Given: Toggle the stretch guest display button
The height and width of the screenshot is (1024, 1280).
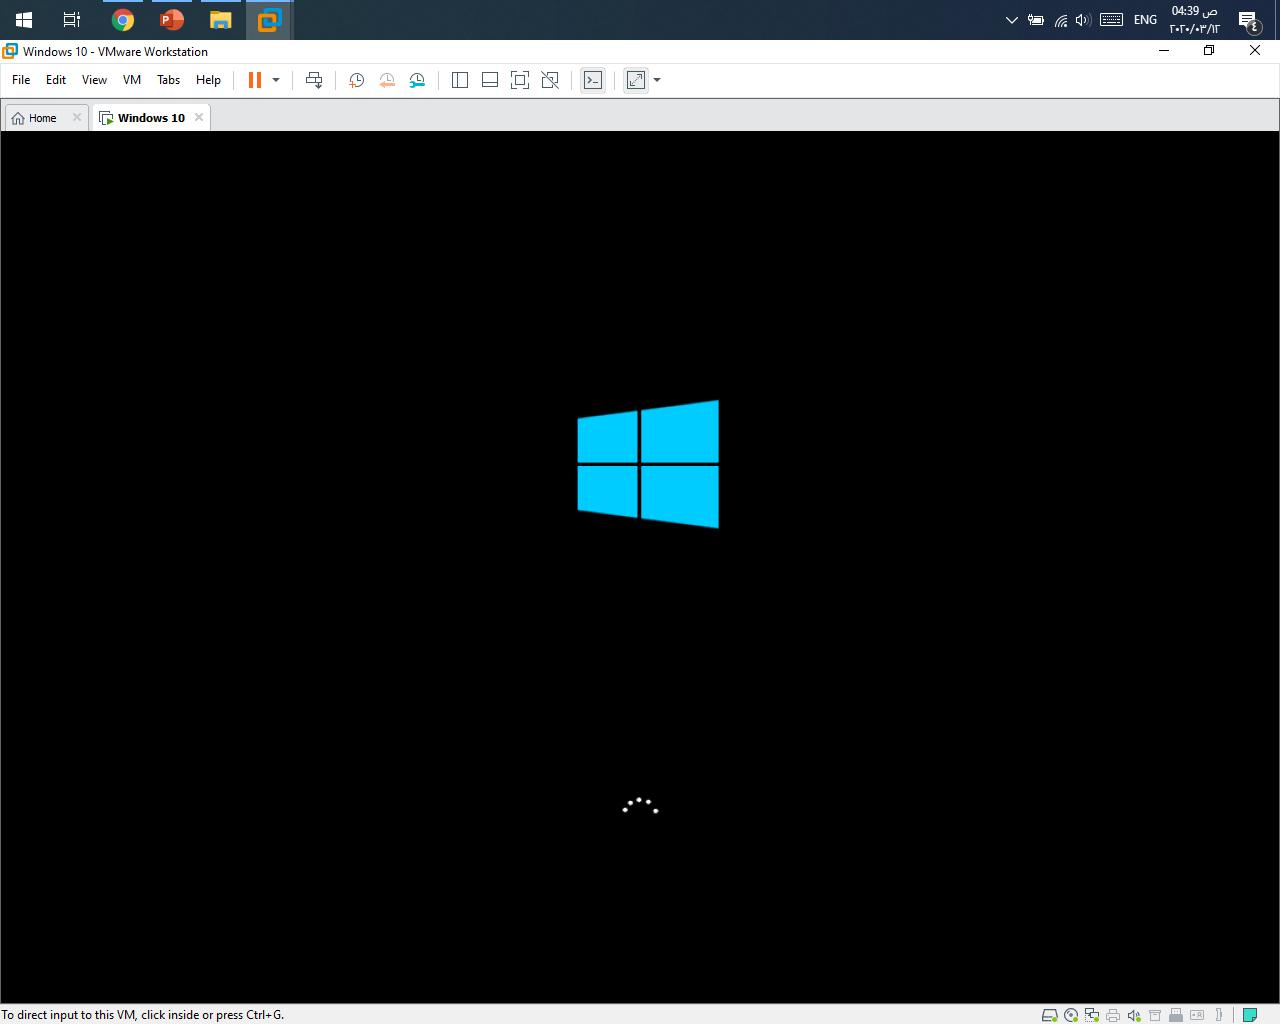Looking at the screenshot, I should point(636,80).
